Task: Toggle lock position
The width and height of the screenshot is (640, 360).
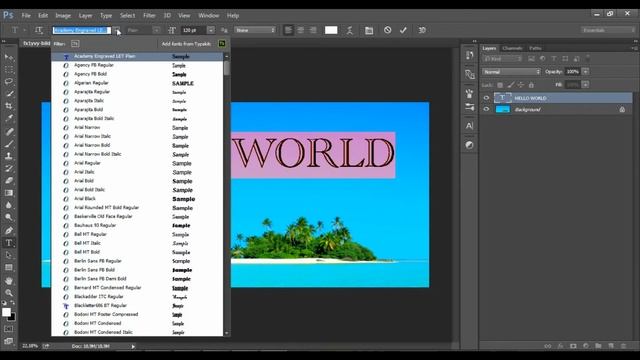Action: (x=521, y=85)
